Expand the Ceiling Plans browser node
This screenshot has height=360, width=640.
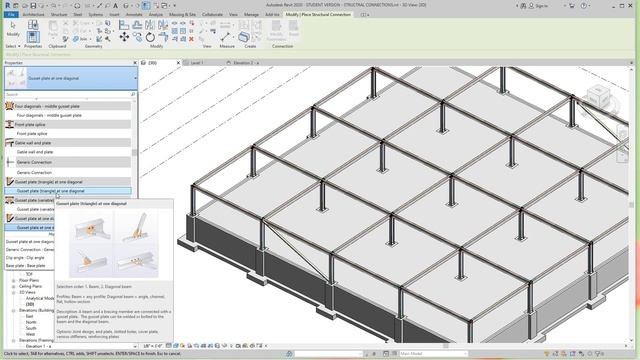pos(13,287)
